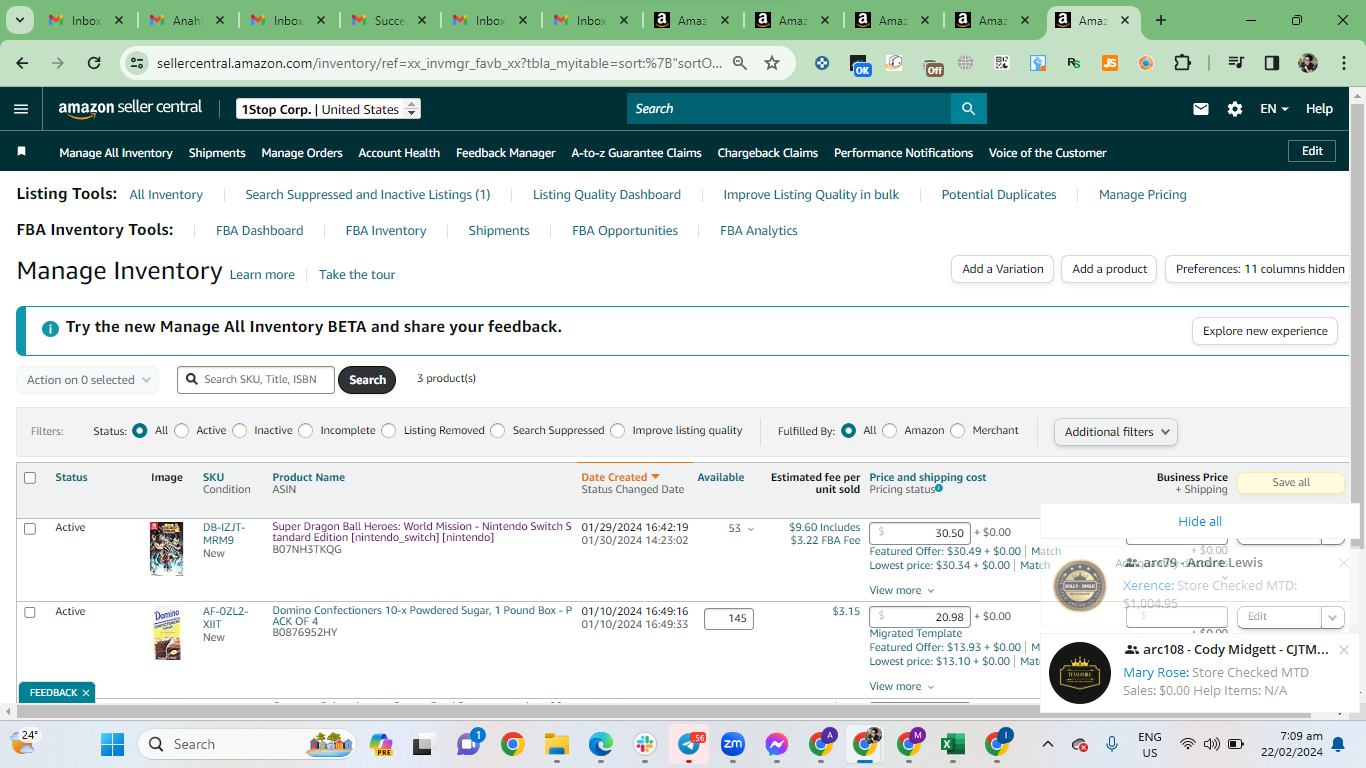
Task: Open Zoom from the taskbar
Action: 733,744
